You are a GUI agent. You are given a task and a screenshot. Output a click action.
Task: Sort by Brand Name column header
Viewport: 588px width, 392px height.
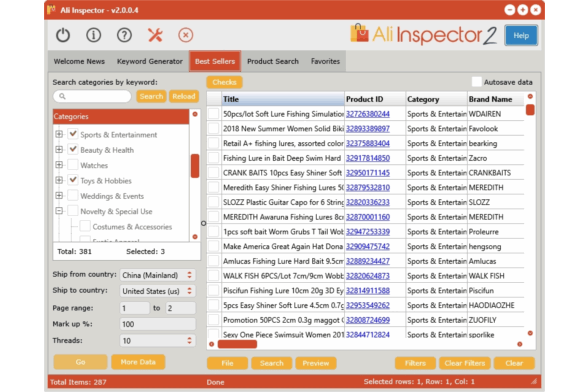(496, 99)
